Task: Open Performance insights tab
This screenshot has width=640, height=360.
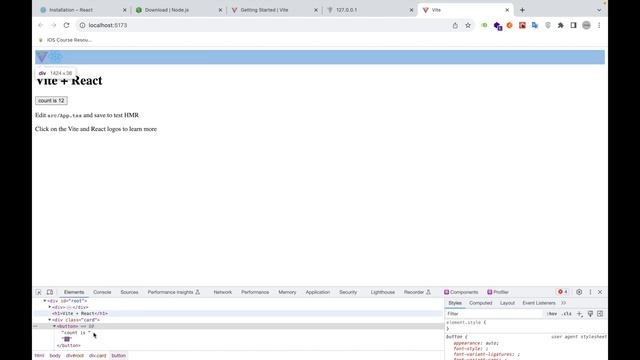Action: [x=174, y=292]
